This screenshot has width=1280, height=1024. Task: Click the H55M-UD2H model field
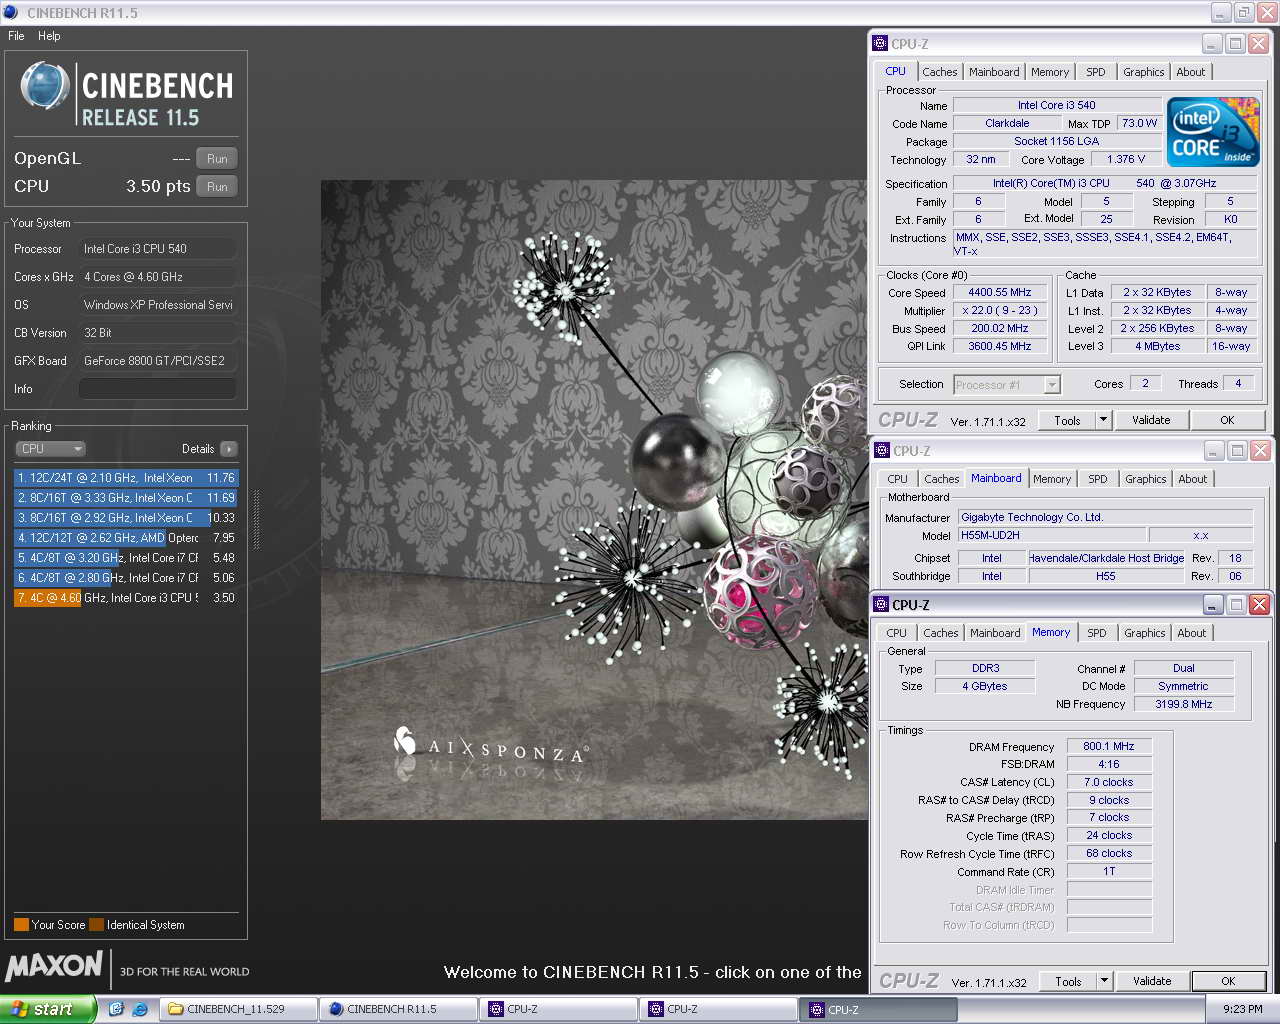tap(1051, 536)
